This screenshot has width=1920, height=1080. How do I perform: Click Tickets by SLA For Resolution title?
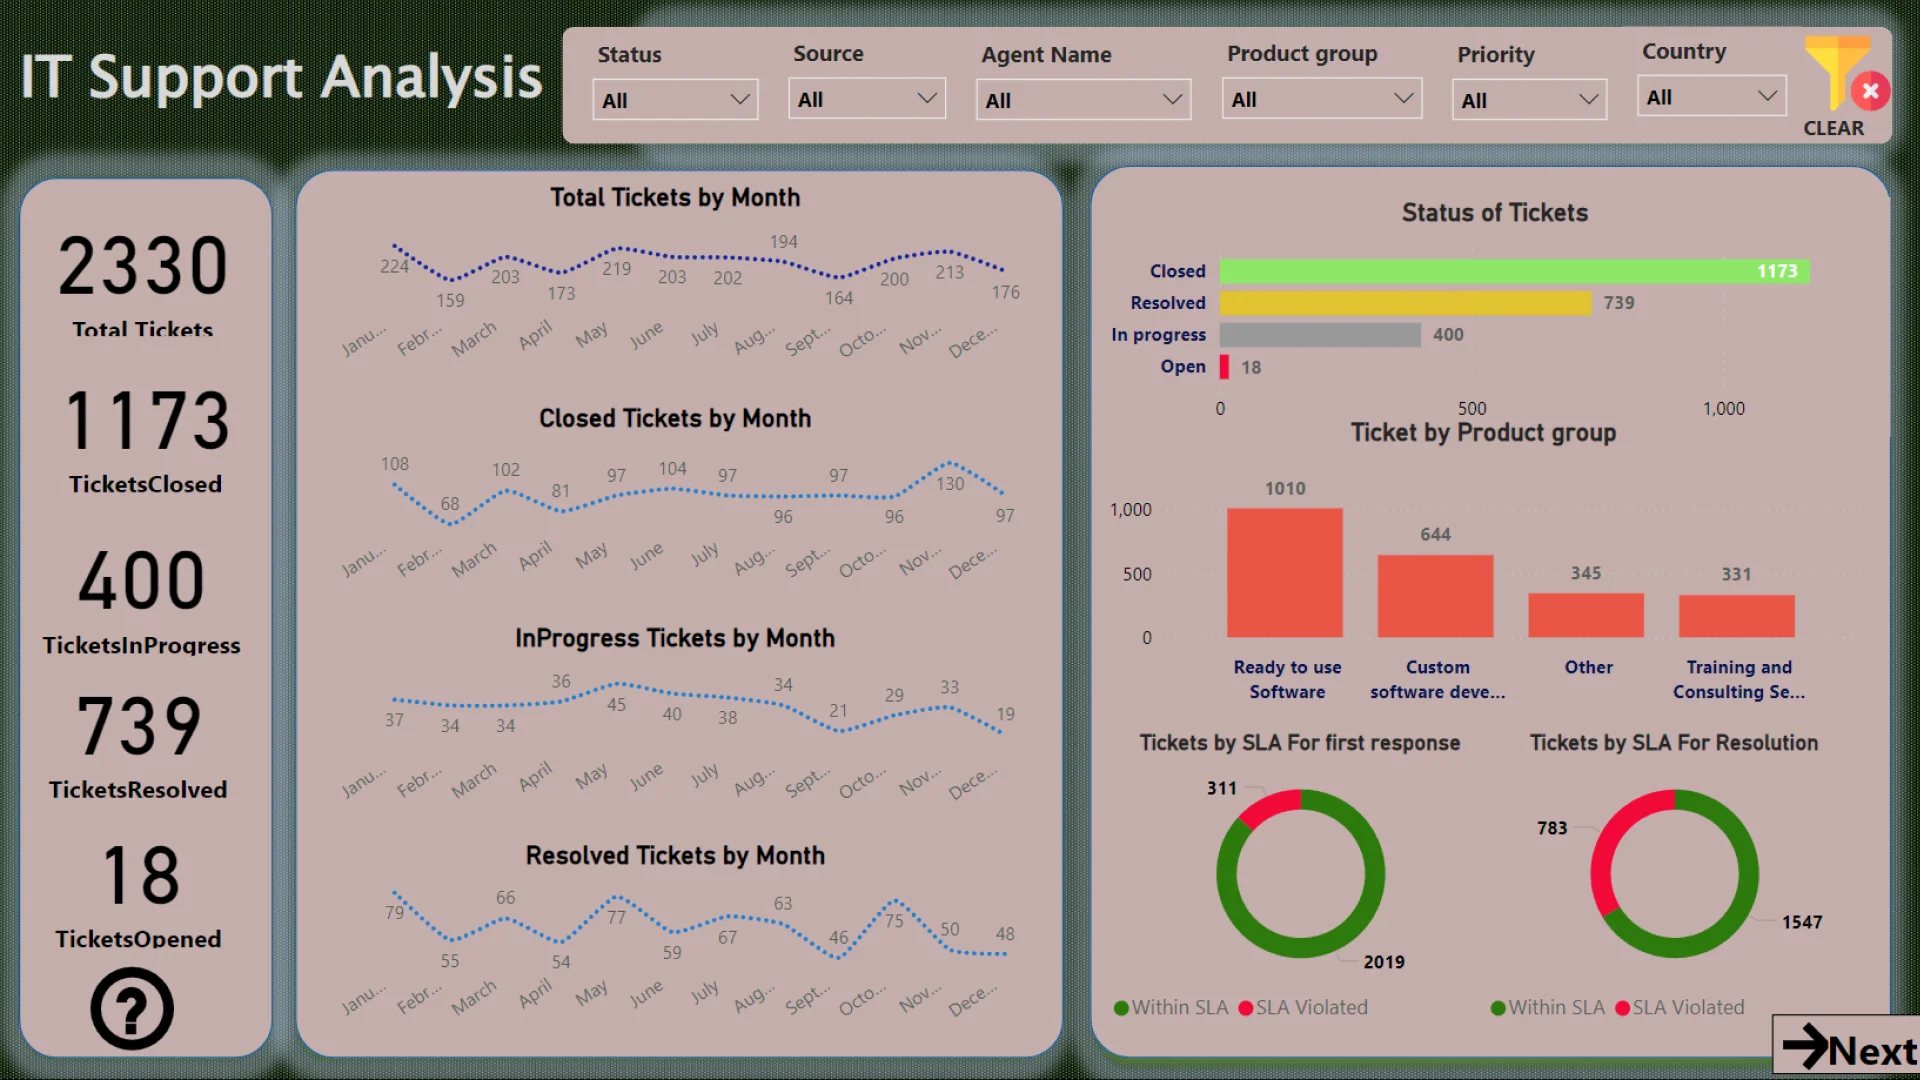[1674, 743]
